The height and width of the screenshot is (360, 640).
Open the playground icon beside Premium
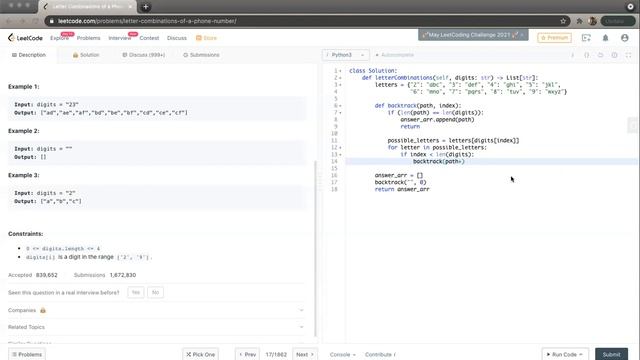tap(586, 38)
